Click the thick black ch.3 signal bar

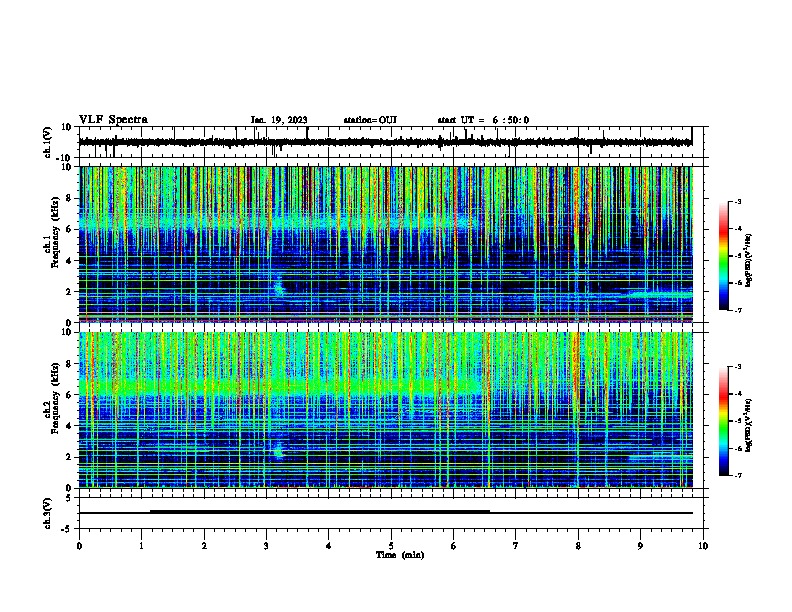pos(320,512)
